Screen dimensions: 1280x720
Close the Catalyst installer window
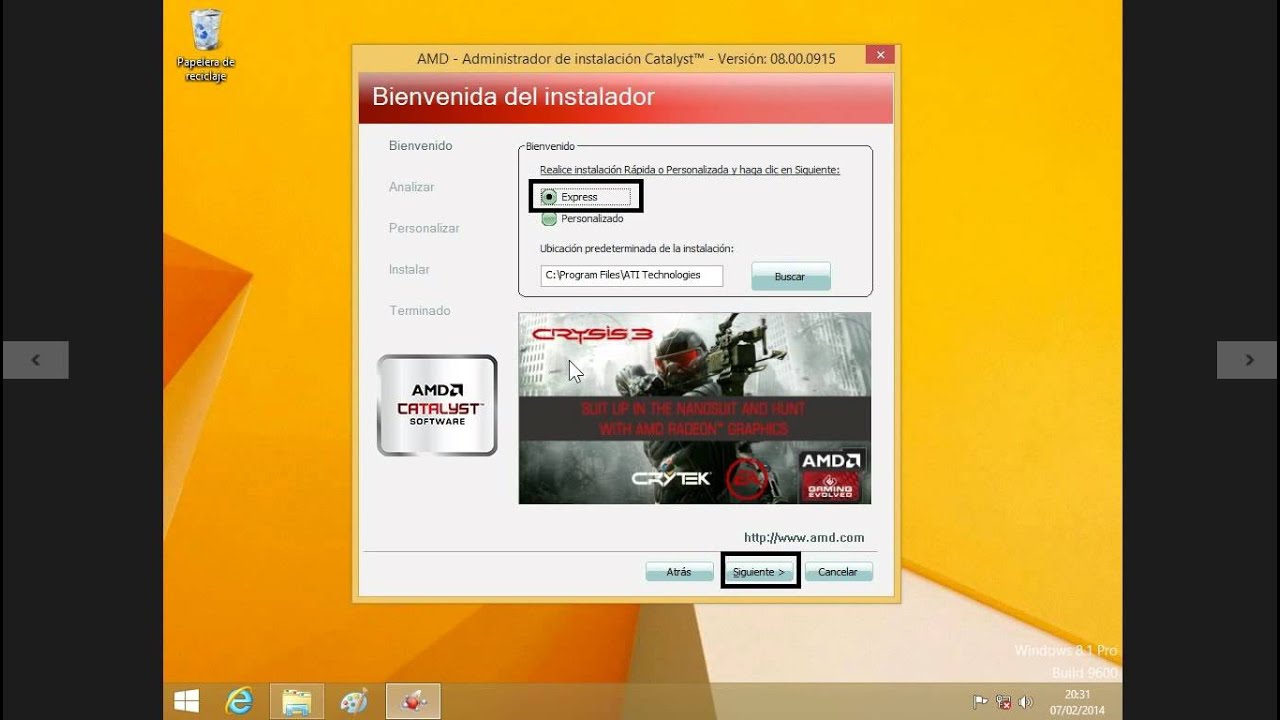[880, 55]
